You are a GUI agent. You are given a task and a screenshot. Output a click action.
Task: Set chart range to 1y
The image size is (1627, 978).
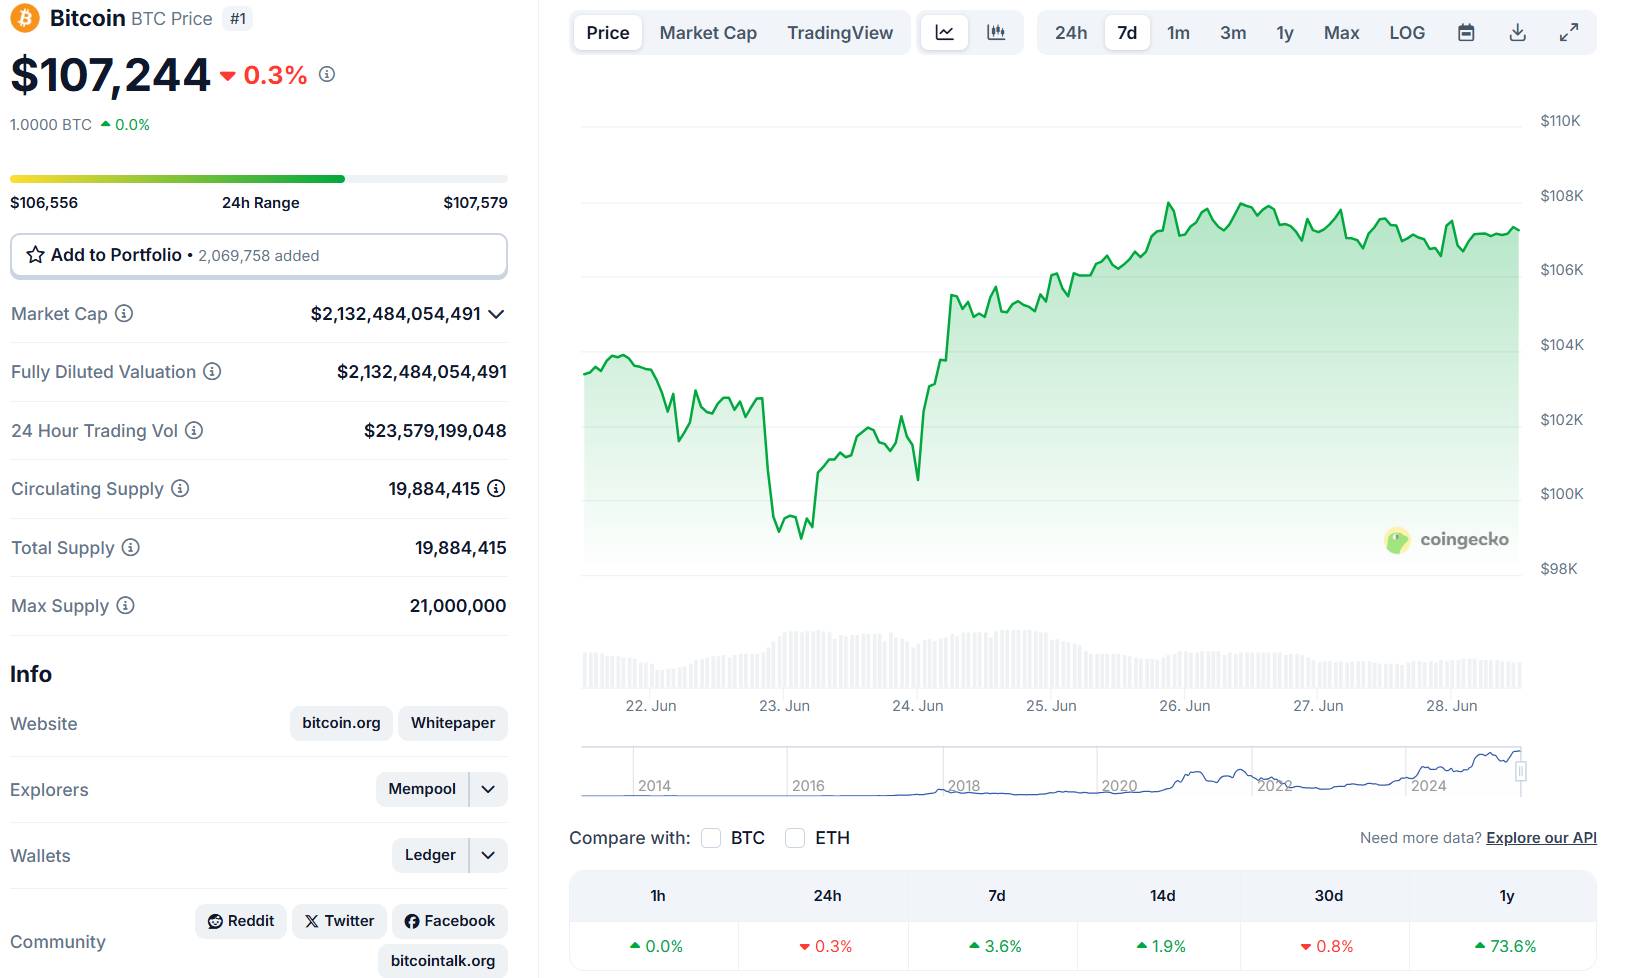(x=1285, y=32)
